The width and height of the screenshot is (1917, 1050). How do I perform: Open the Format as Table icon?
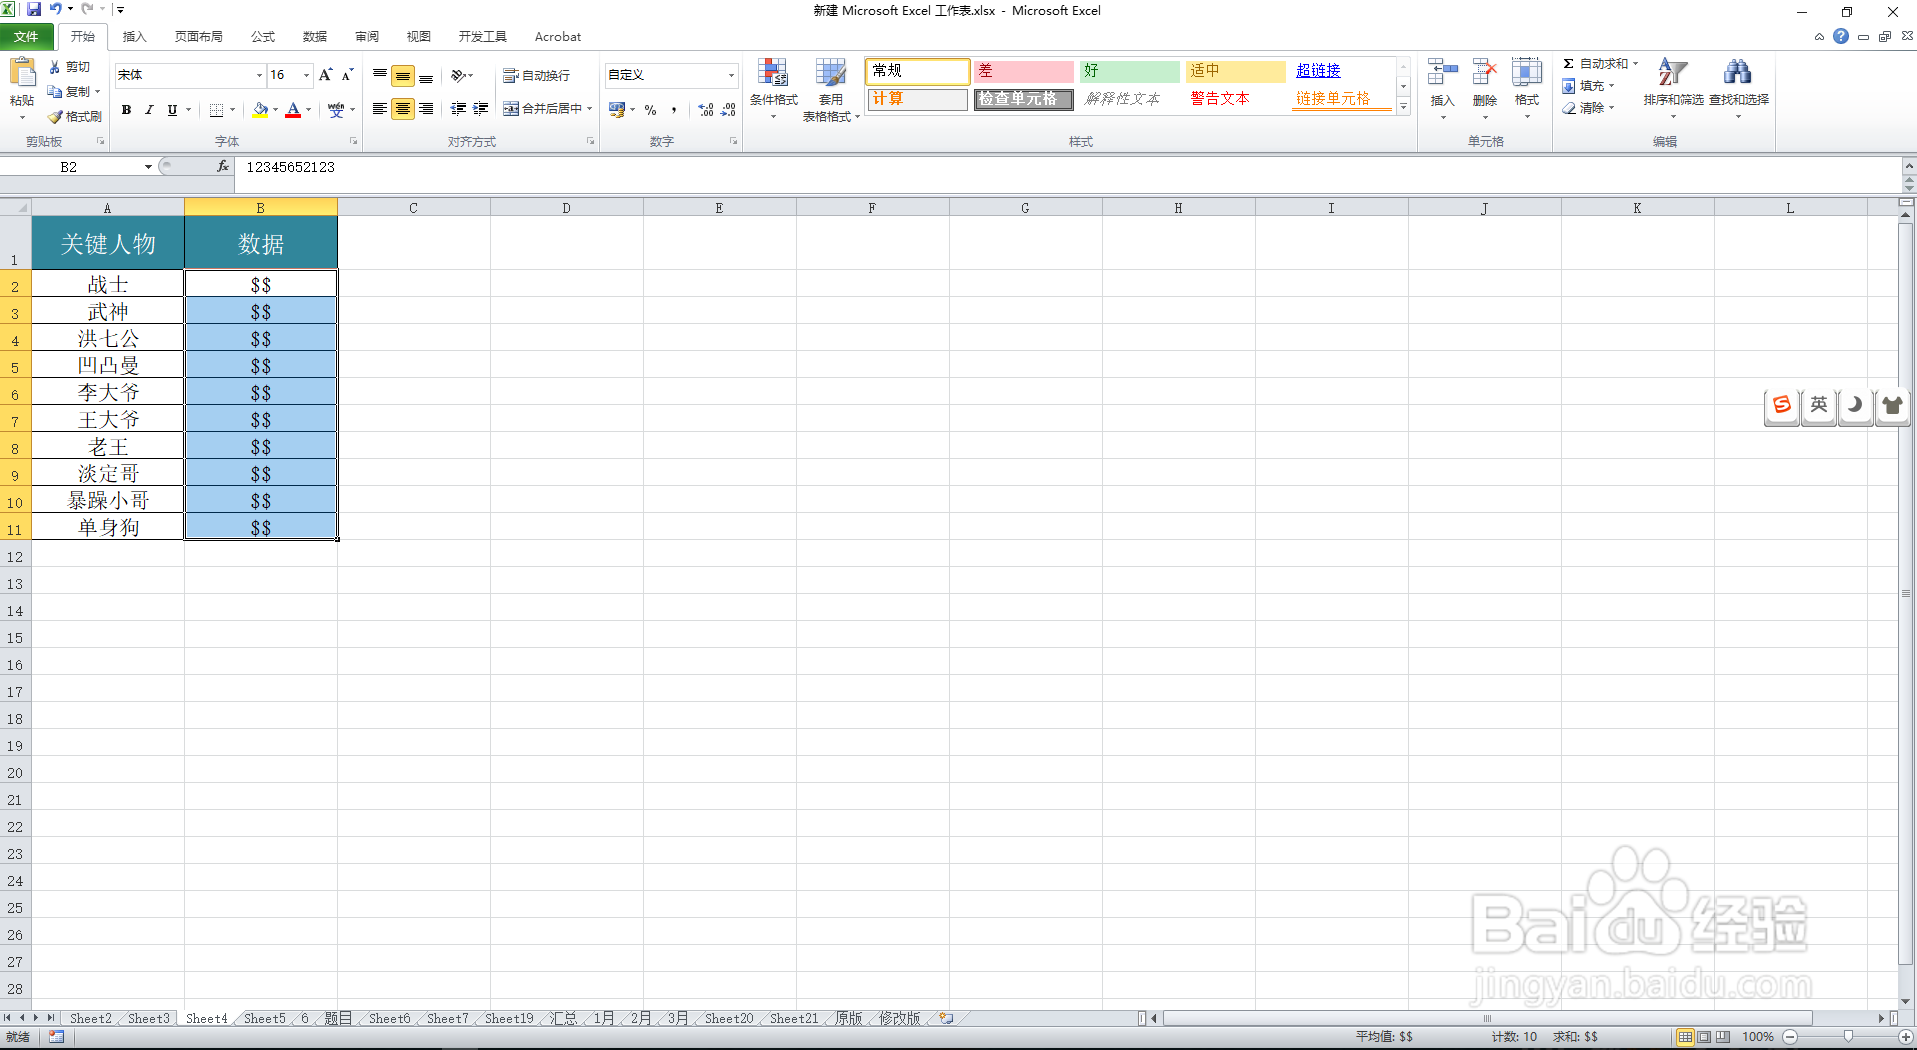point(830,72)
